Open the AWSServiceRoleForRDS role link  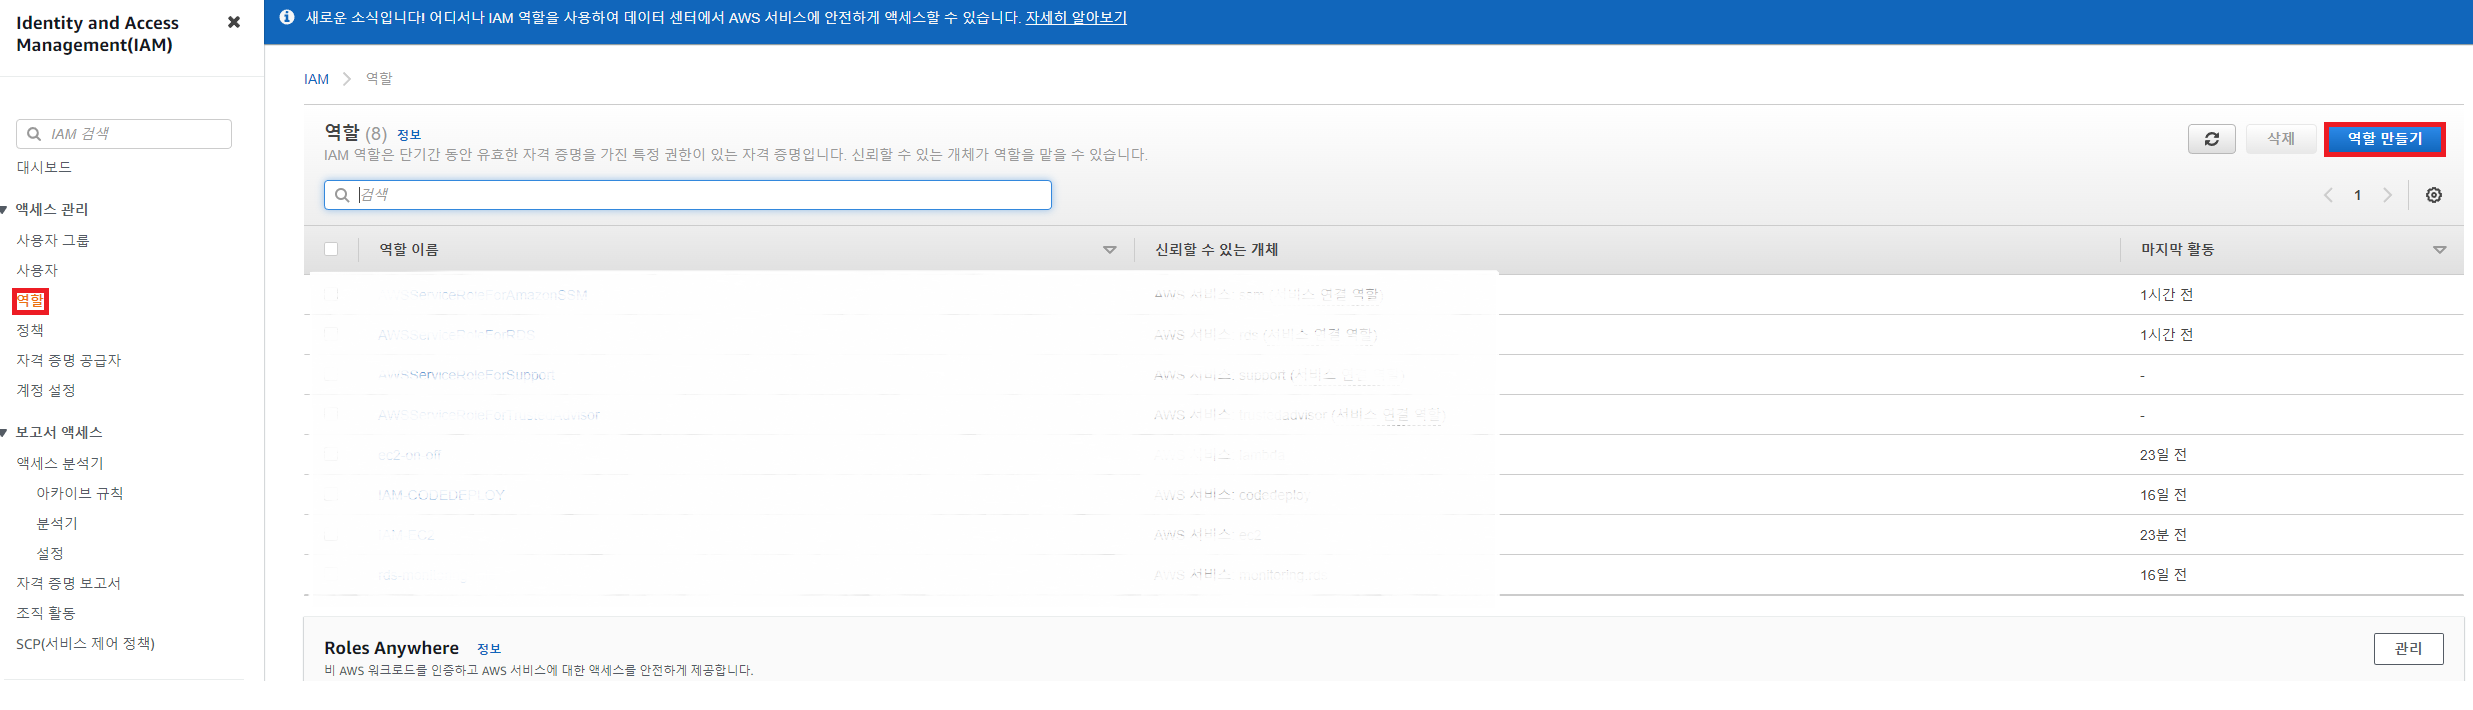pyautogui.click(x=457, y=335)
